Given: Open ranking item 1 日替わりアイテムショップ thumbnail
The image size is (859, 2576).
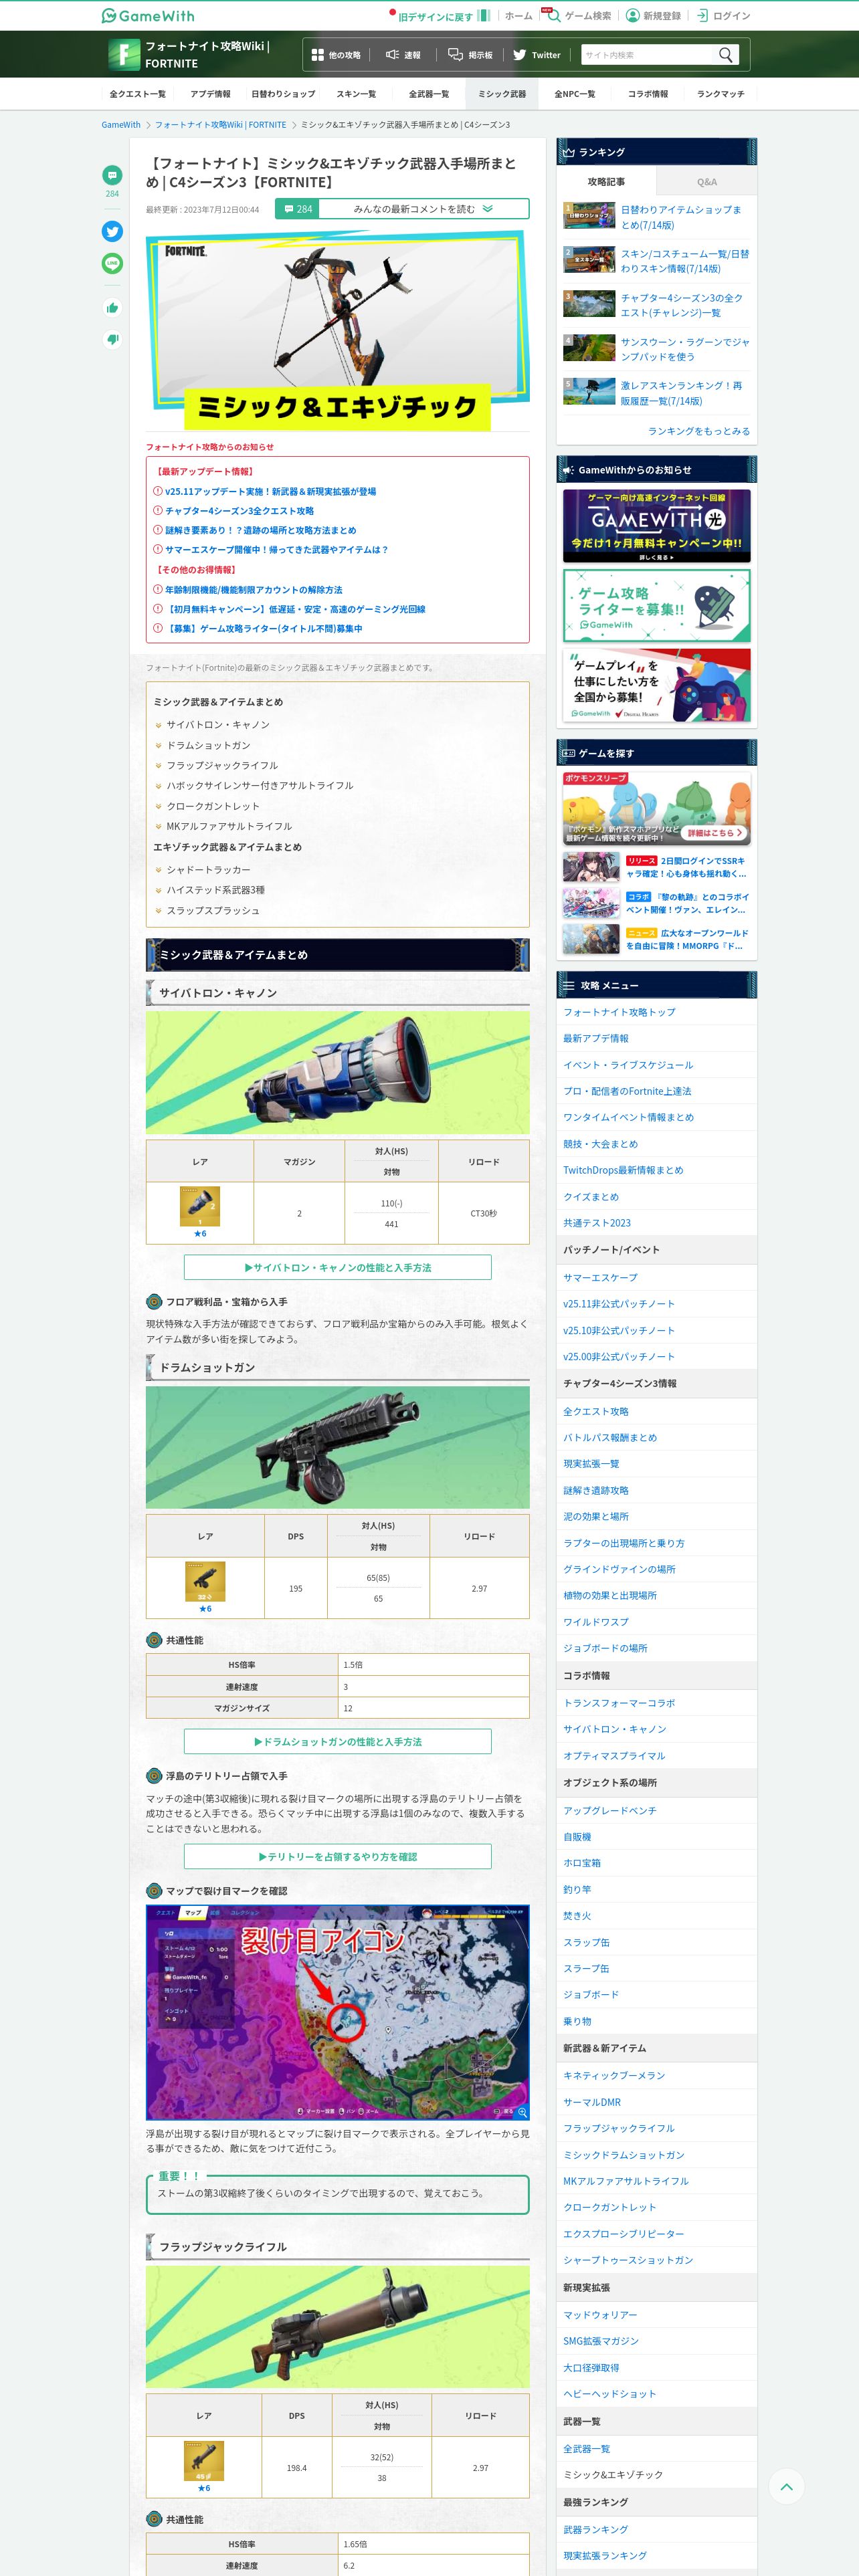Looking at the screenshot, I should point(589,216).
